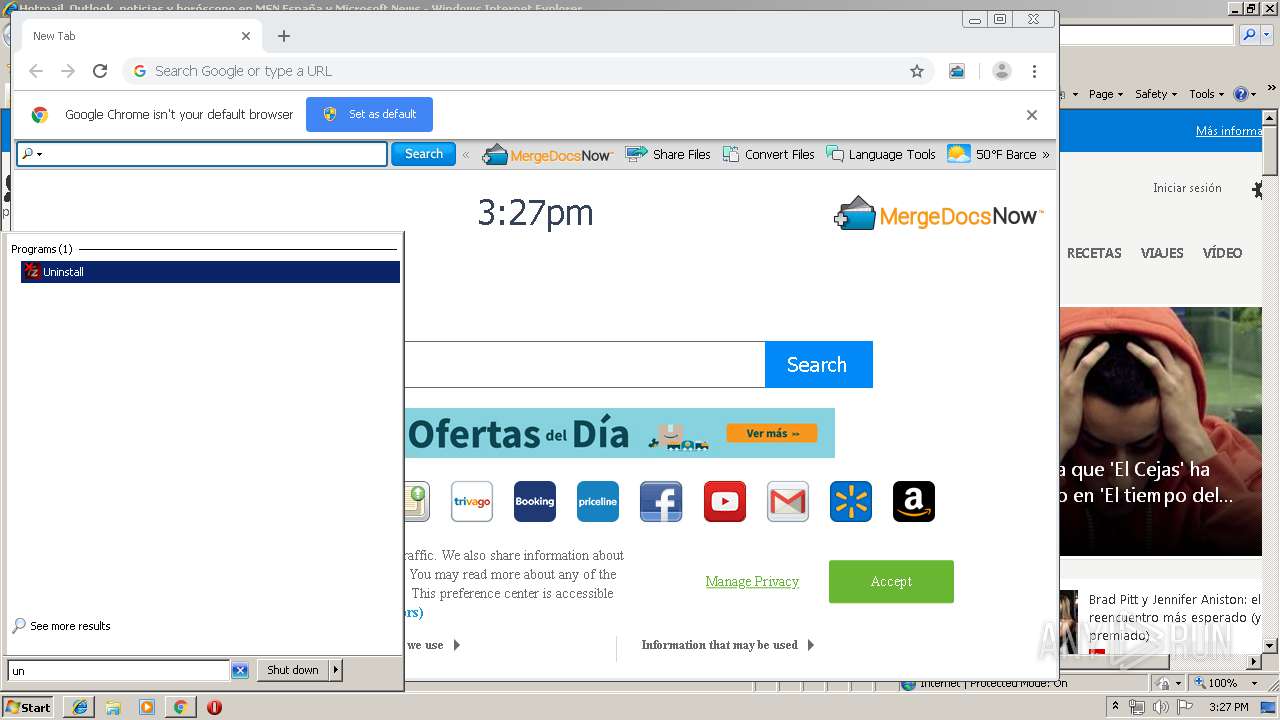1280x720 pixels.
Task: Expand the toolbar overflow chevron on right
Action: [x=1046, y=155]
